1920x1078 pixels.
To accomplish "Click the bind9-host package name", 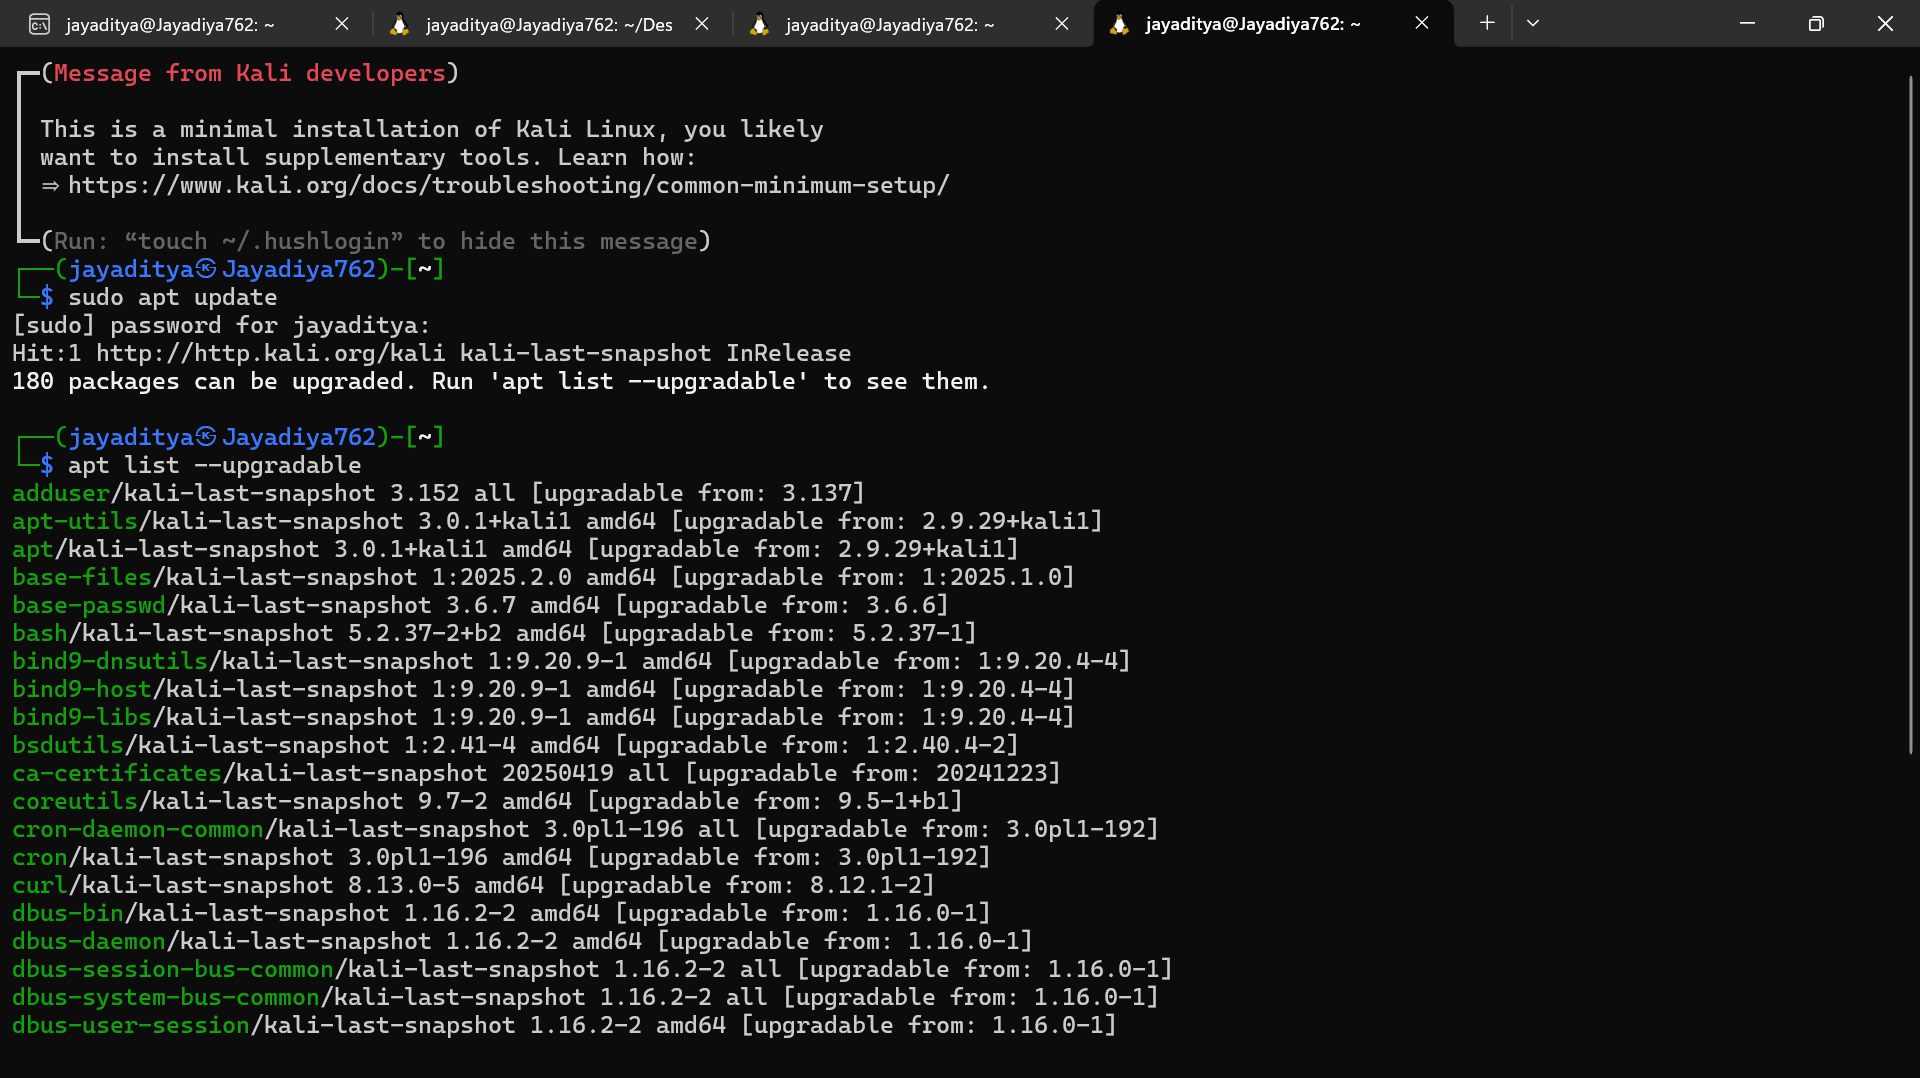I will pos(82,690).
